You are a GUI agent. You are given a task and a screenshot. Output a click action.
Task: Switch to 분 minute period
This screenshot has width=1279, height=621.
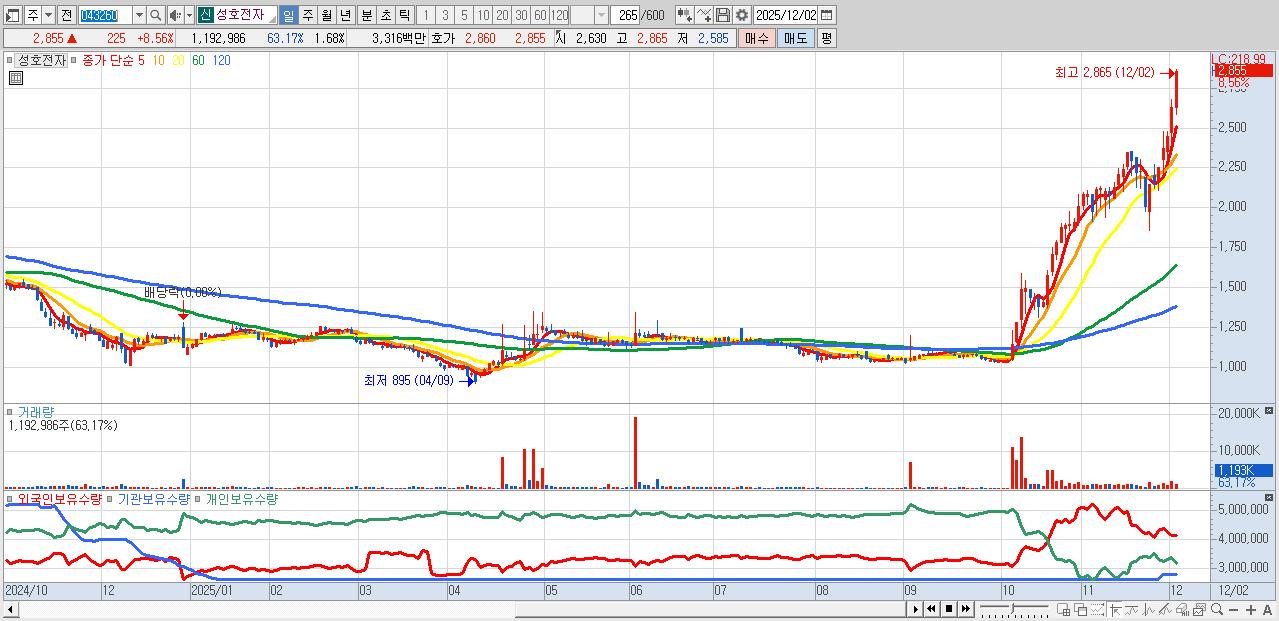tap(367, 15)
